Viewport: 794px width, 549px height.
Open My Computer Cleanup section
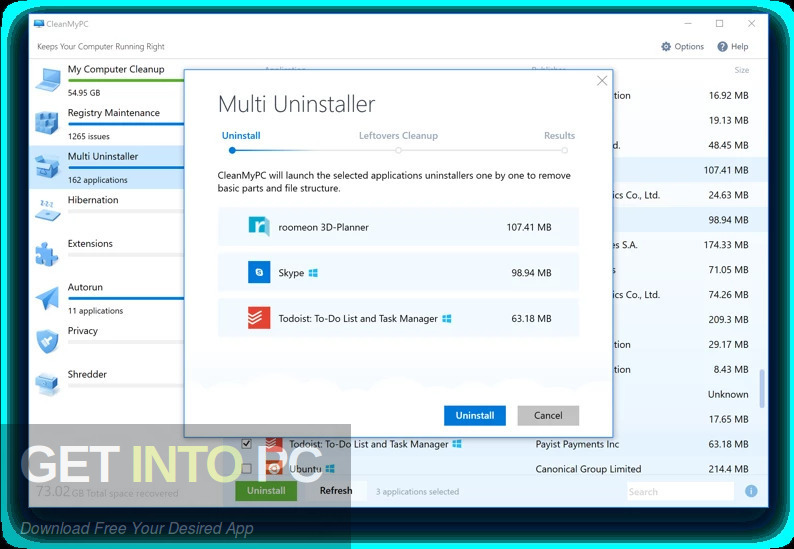(116, 69)
